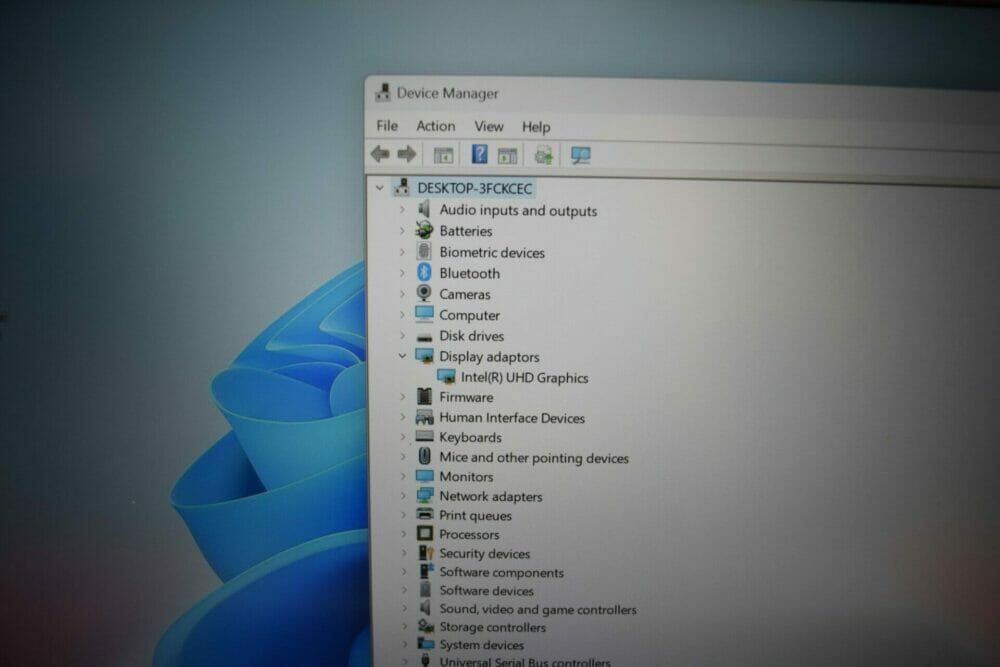Select the Print queues label

pos(475,515)
